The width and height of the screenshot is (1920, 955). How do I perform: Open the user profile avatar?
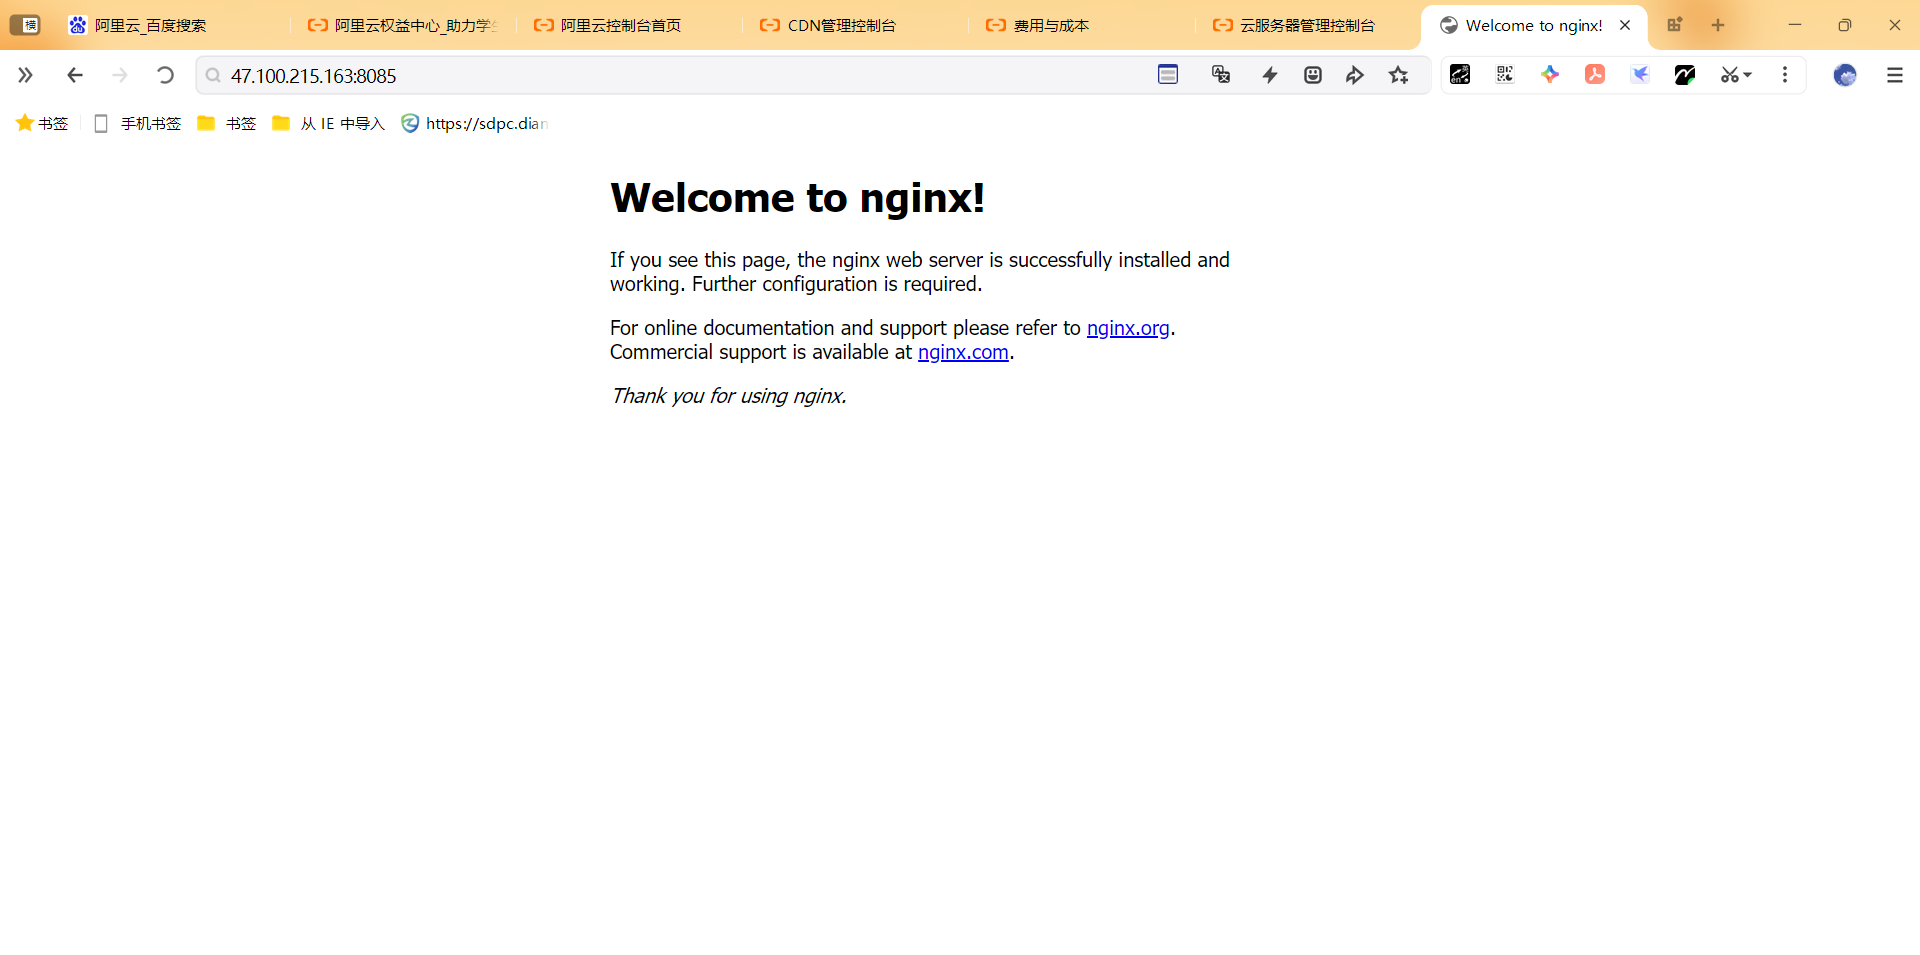(x=1845, y=75)
